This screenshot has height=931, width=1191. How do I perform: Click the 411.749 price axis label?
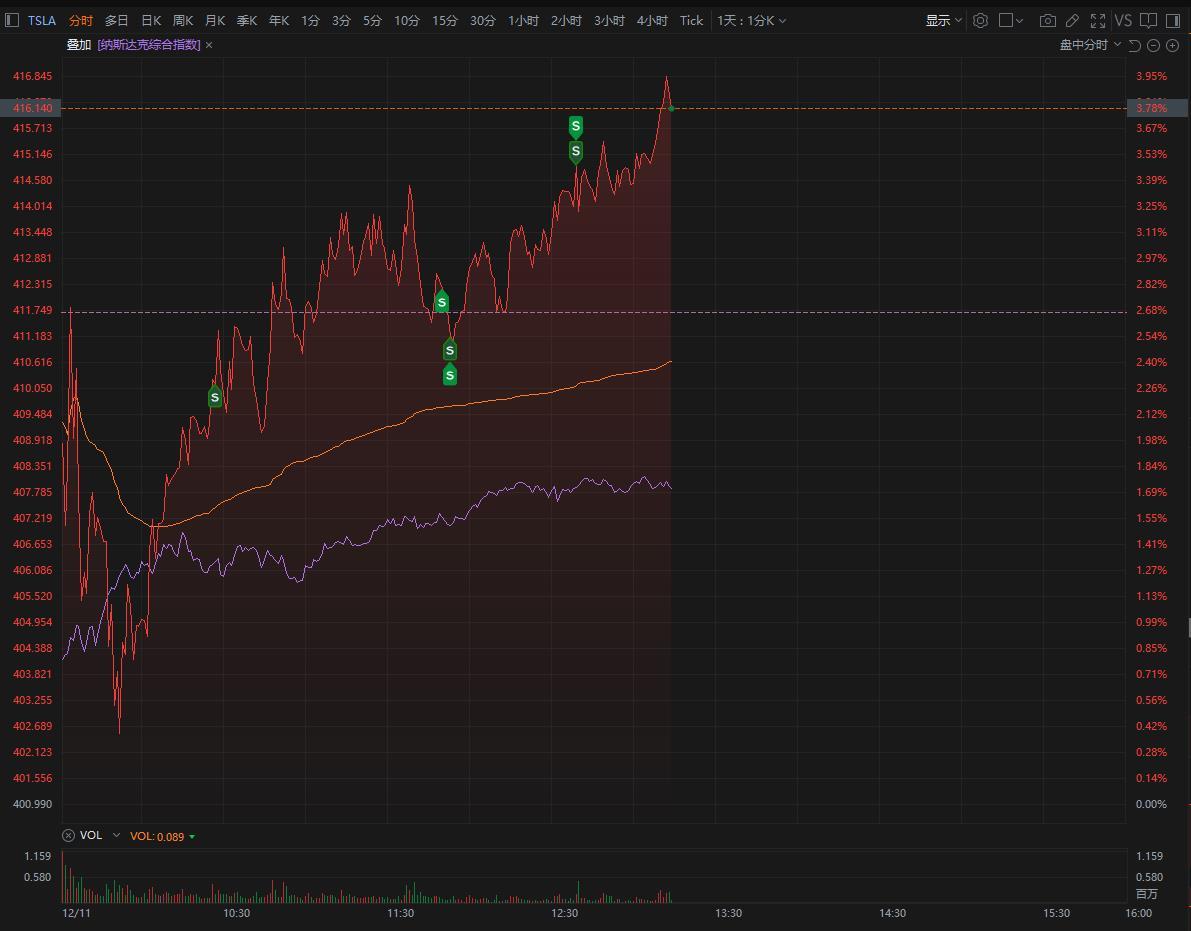point(33,310)
